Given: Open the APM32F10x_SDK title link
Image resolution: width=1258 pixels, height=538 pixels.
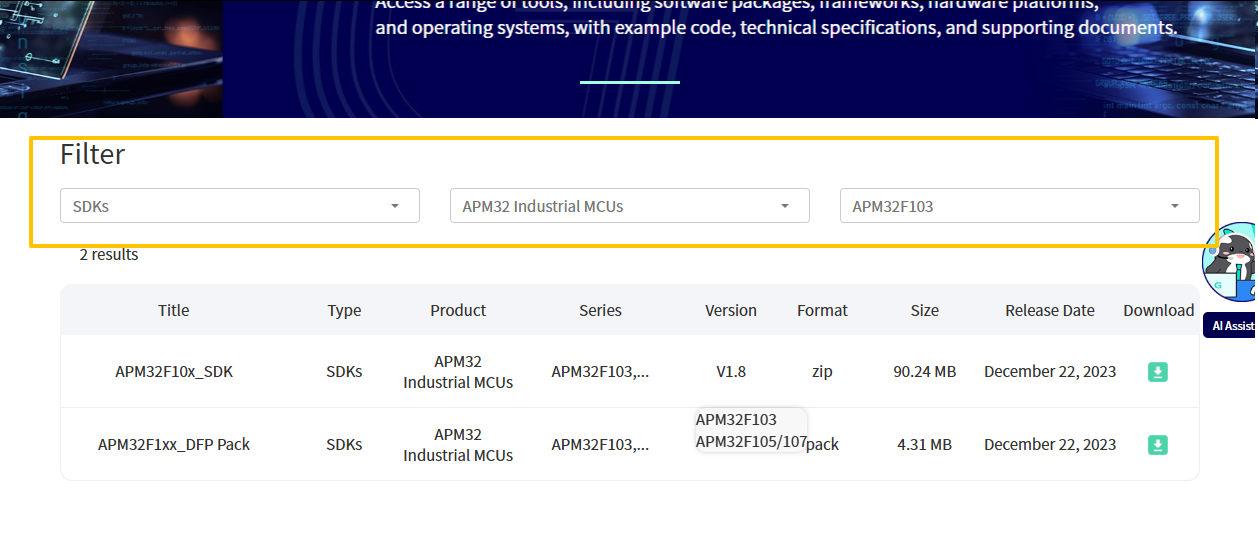Looking at the screenshot, I should pos(174,372).
